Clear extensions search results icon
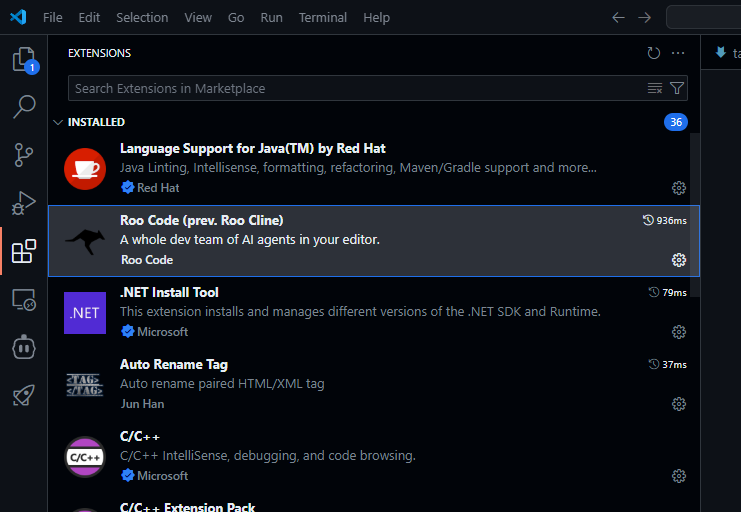The image size is (741, 512). (655, 88)
